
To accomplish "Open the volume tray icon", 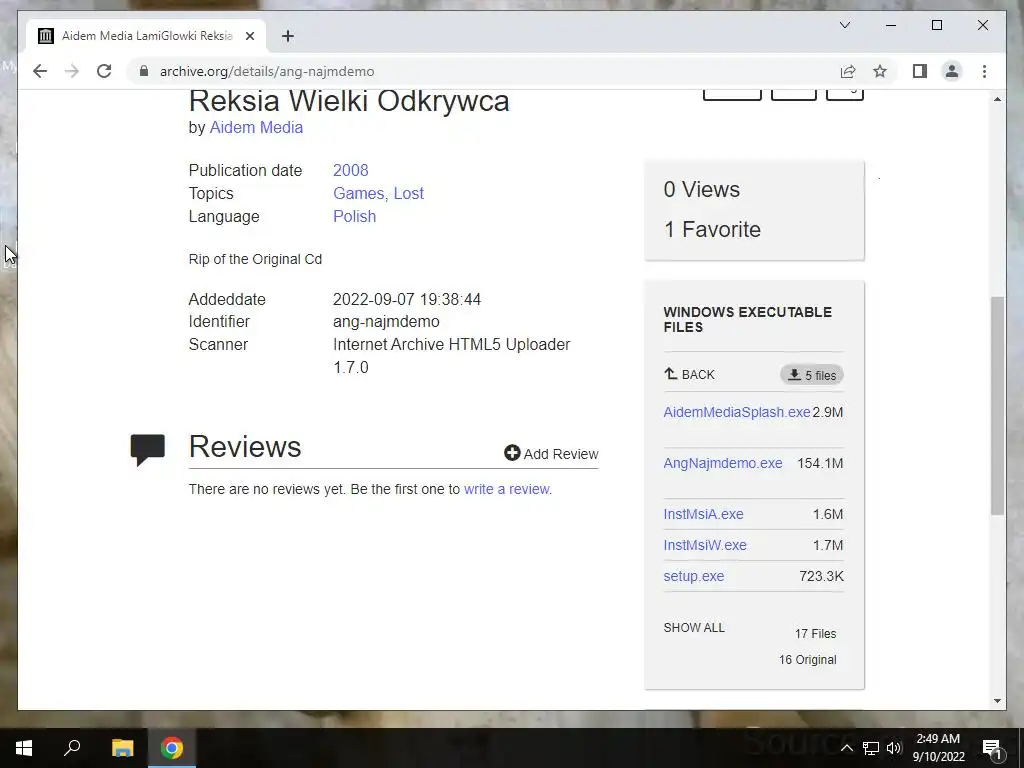I will pos(894,748).
